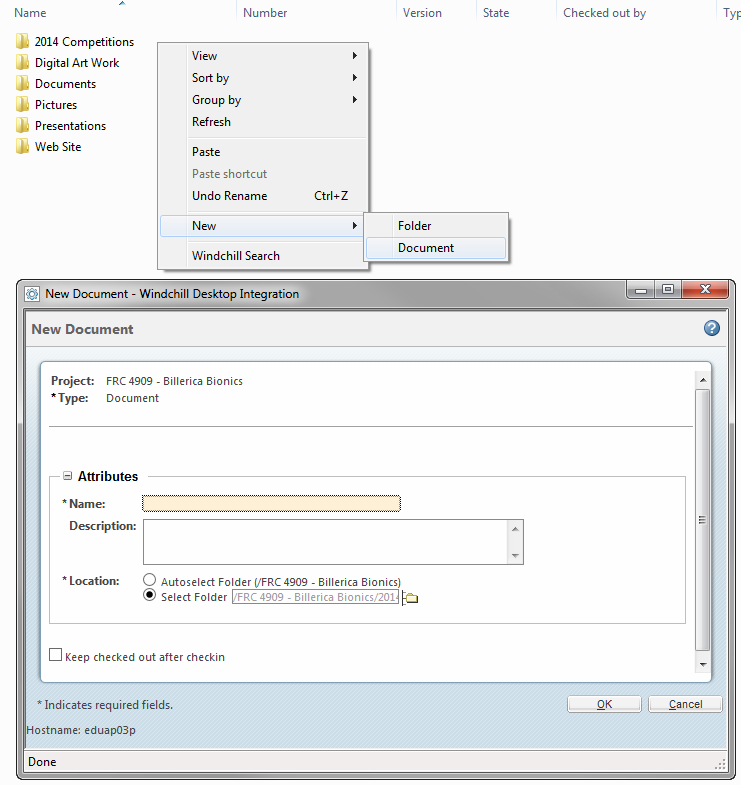Click the Description box scroll down arrow
This screenshot has height=785, width=741.
[515, 556]
